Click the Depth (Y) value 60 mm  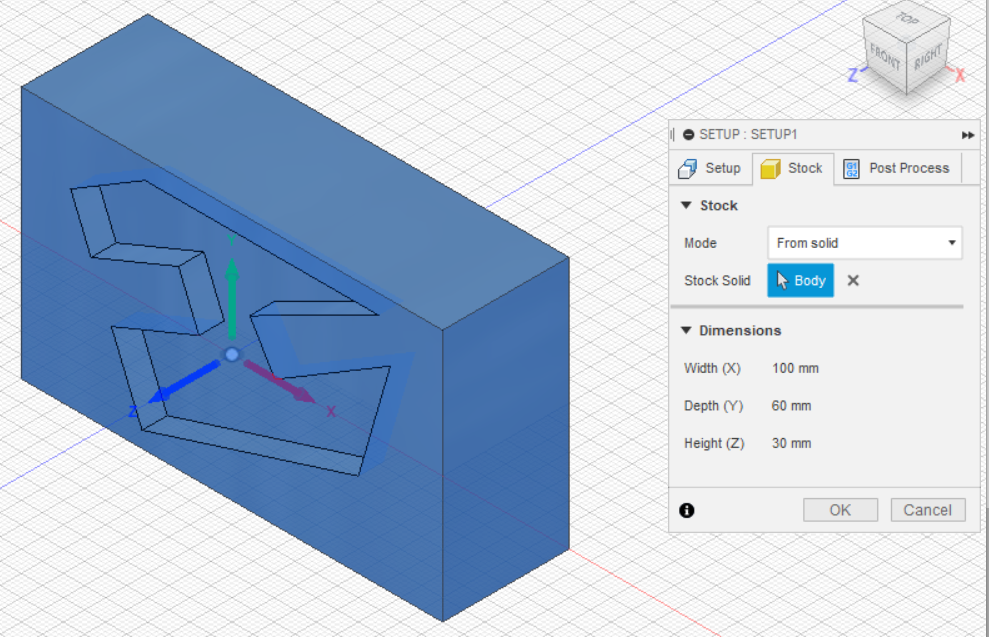coord(791,406)
